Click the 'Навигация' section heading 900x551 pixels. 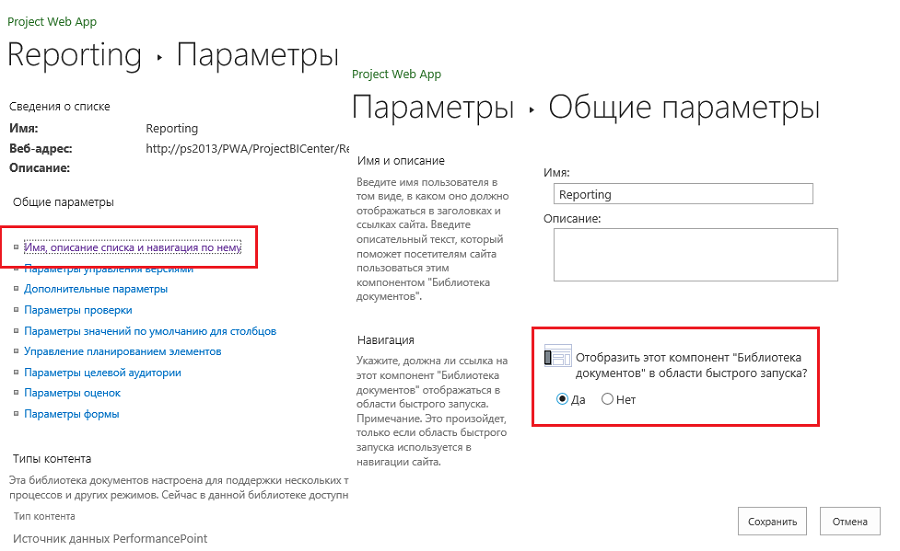pos(386,340)
